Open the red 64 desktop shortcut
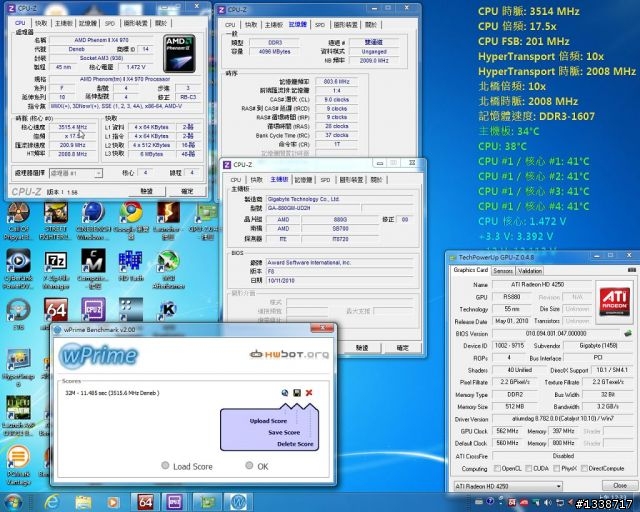 (x=56, y=310)
